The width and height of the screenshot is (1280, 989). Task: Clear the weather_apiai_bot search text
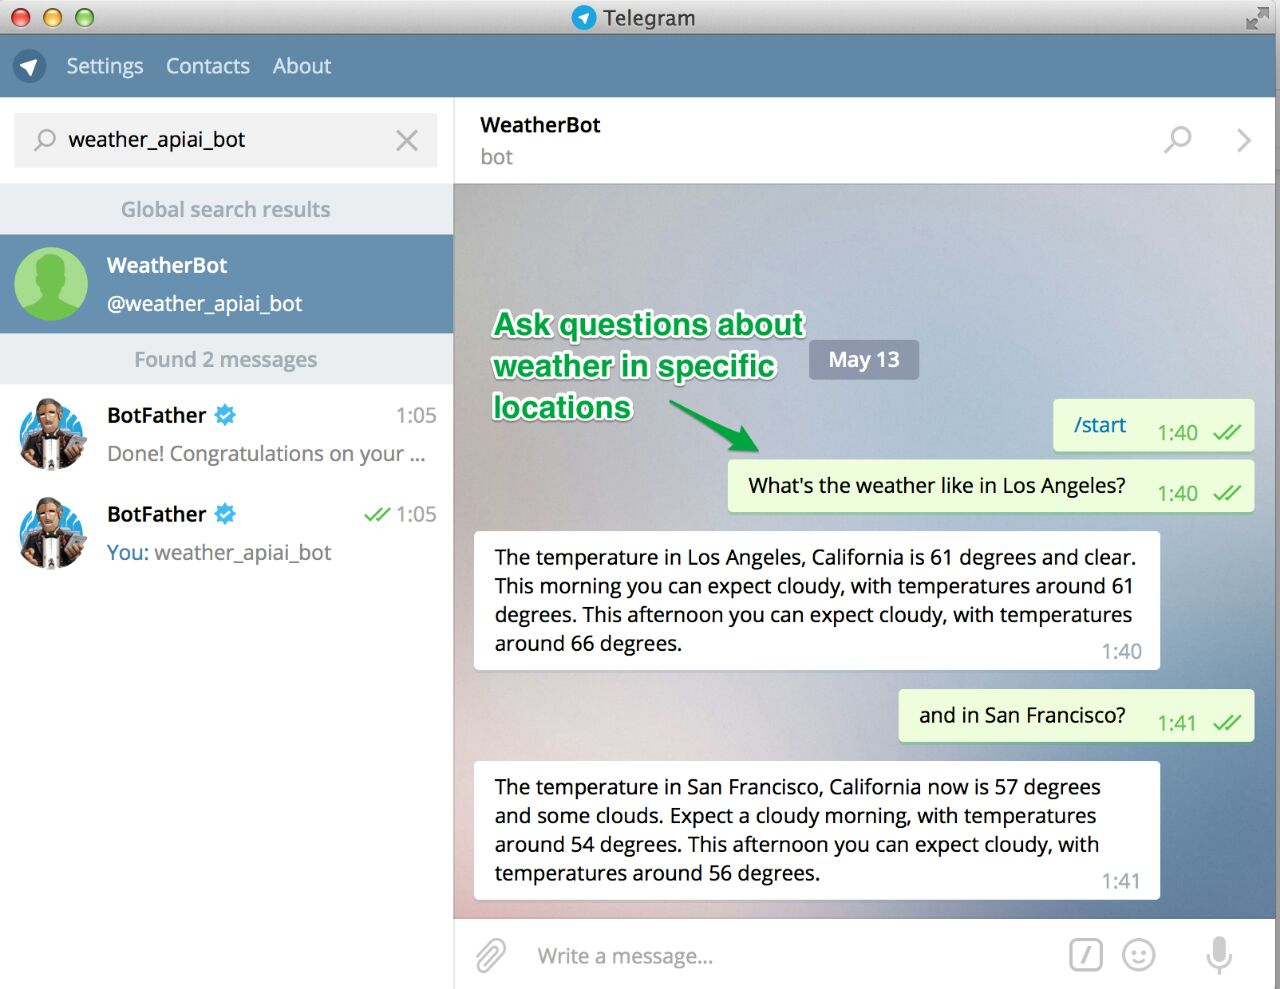click(407, 140)
